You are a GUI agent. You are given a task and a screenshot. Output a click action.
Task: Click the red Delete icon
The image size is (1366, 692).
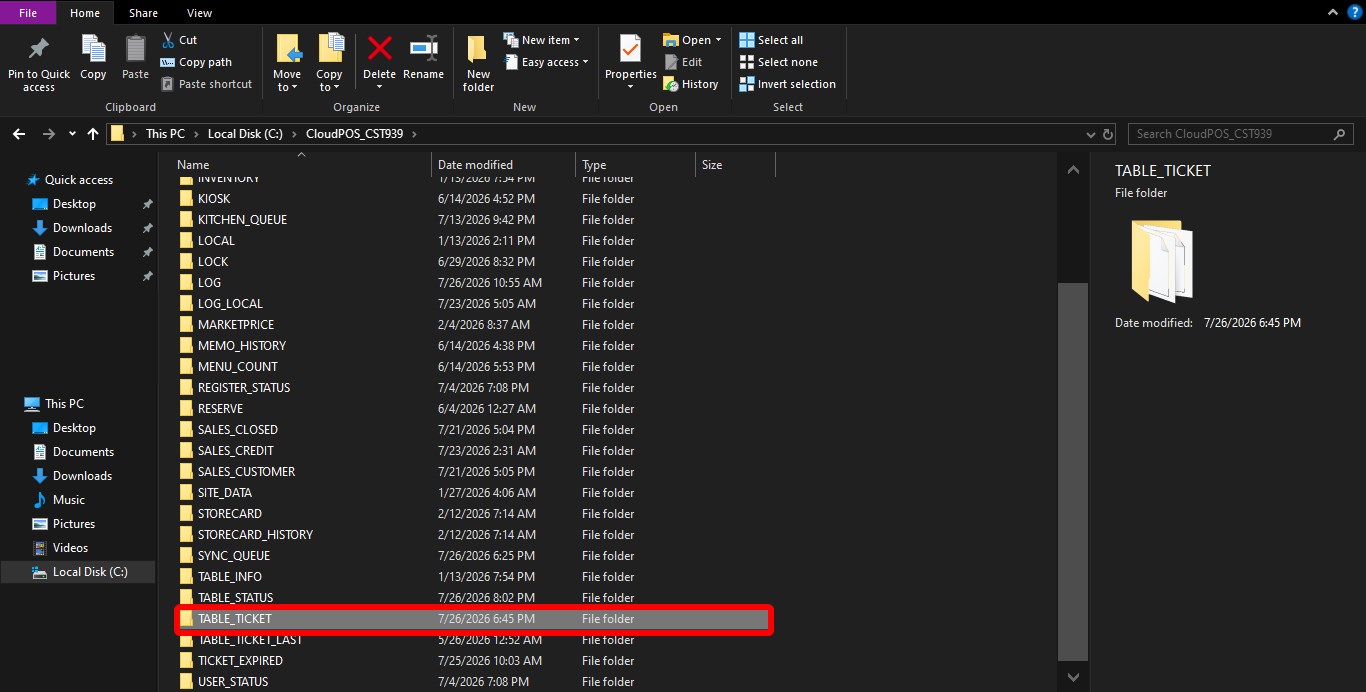click(379, 47)
